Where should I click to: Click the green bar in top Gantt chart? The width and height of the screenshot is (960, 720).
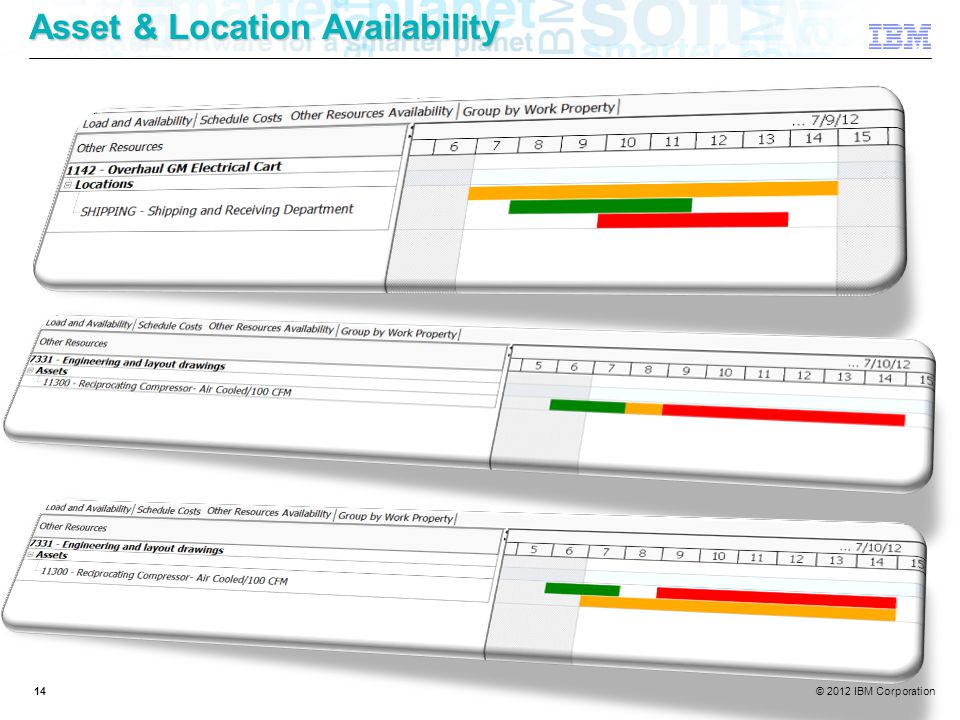600,206
